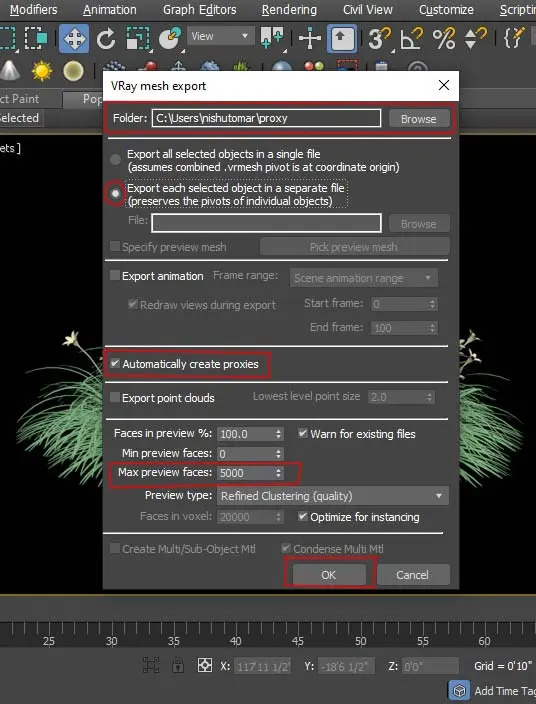Click the Z coordinate field in status bar
Image resolution: width=536 pixels, height=704 pixels.
430,666
